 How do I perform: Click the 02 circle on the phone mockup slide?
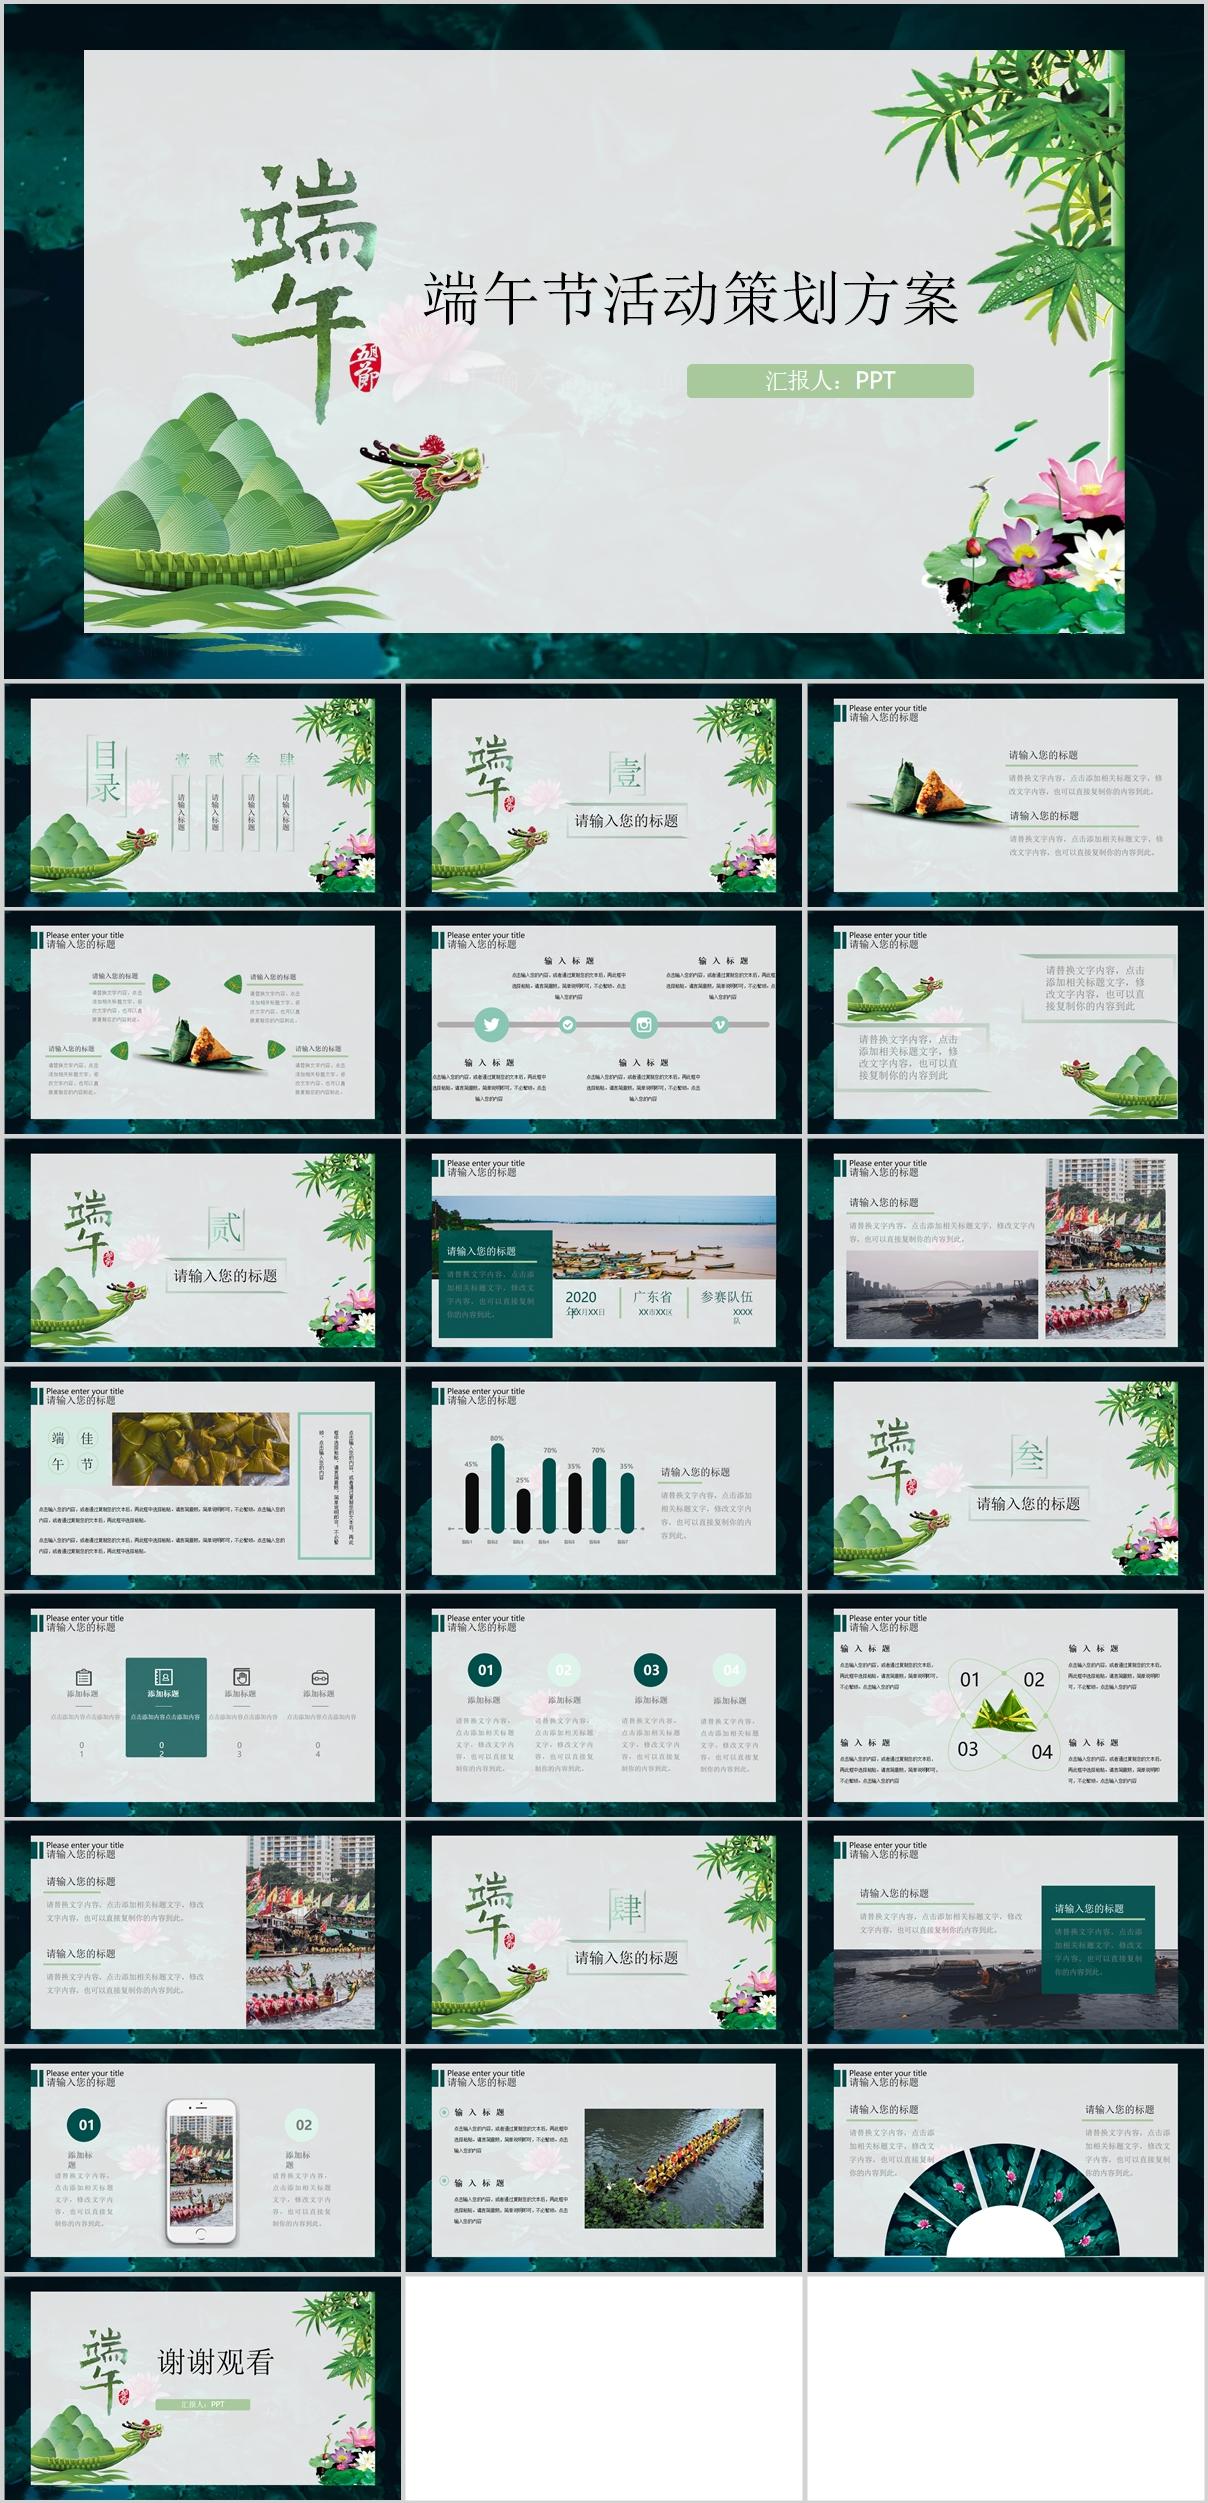(x=304, y=2125)
